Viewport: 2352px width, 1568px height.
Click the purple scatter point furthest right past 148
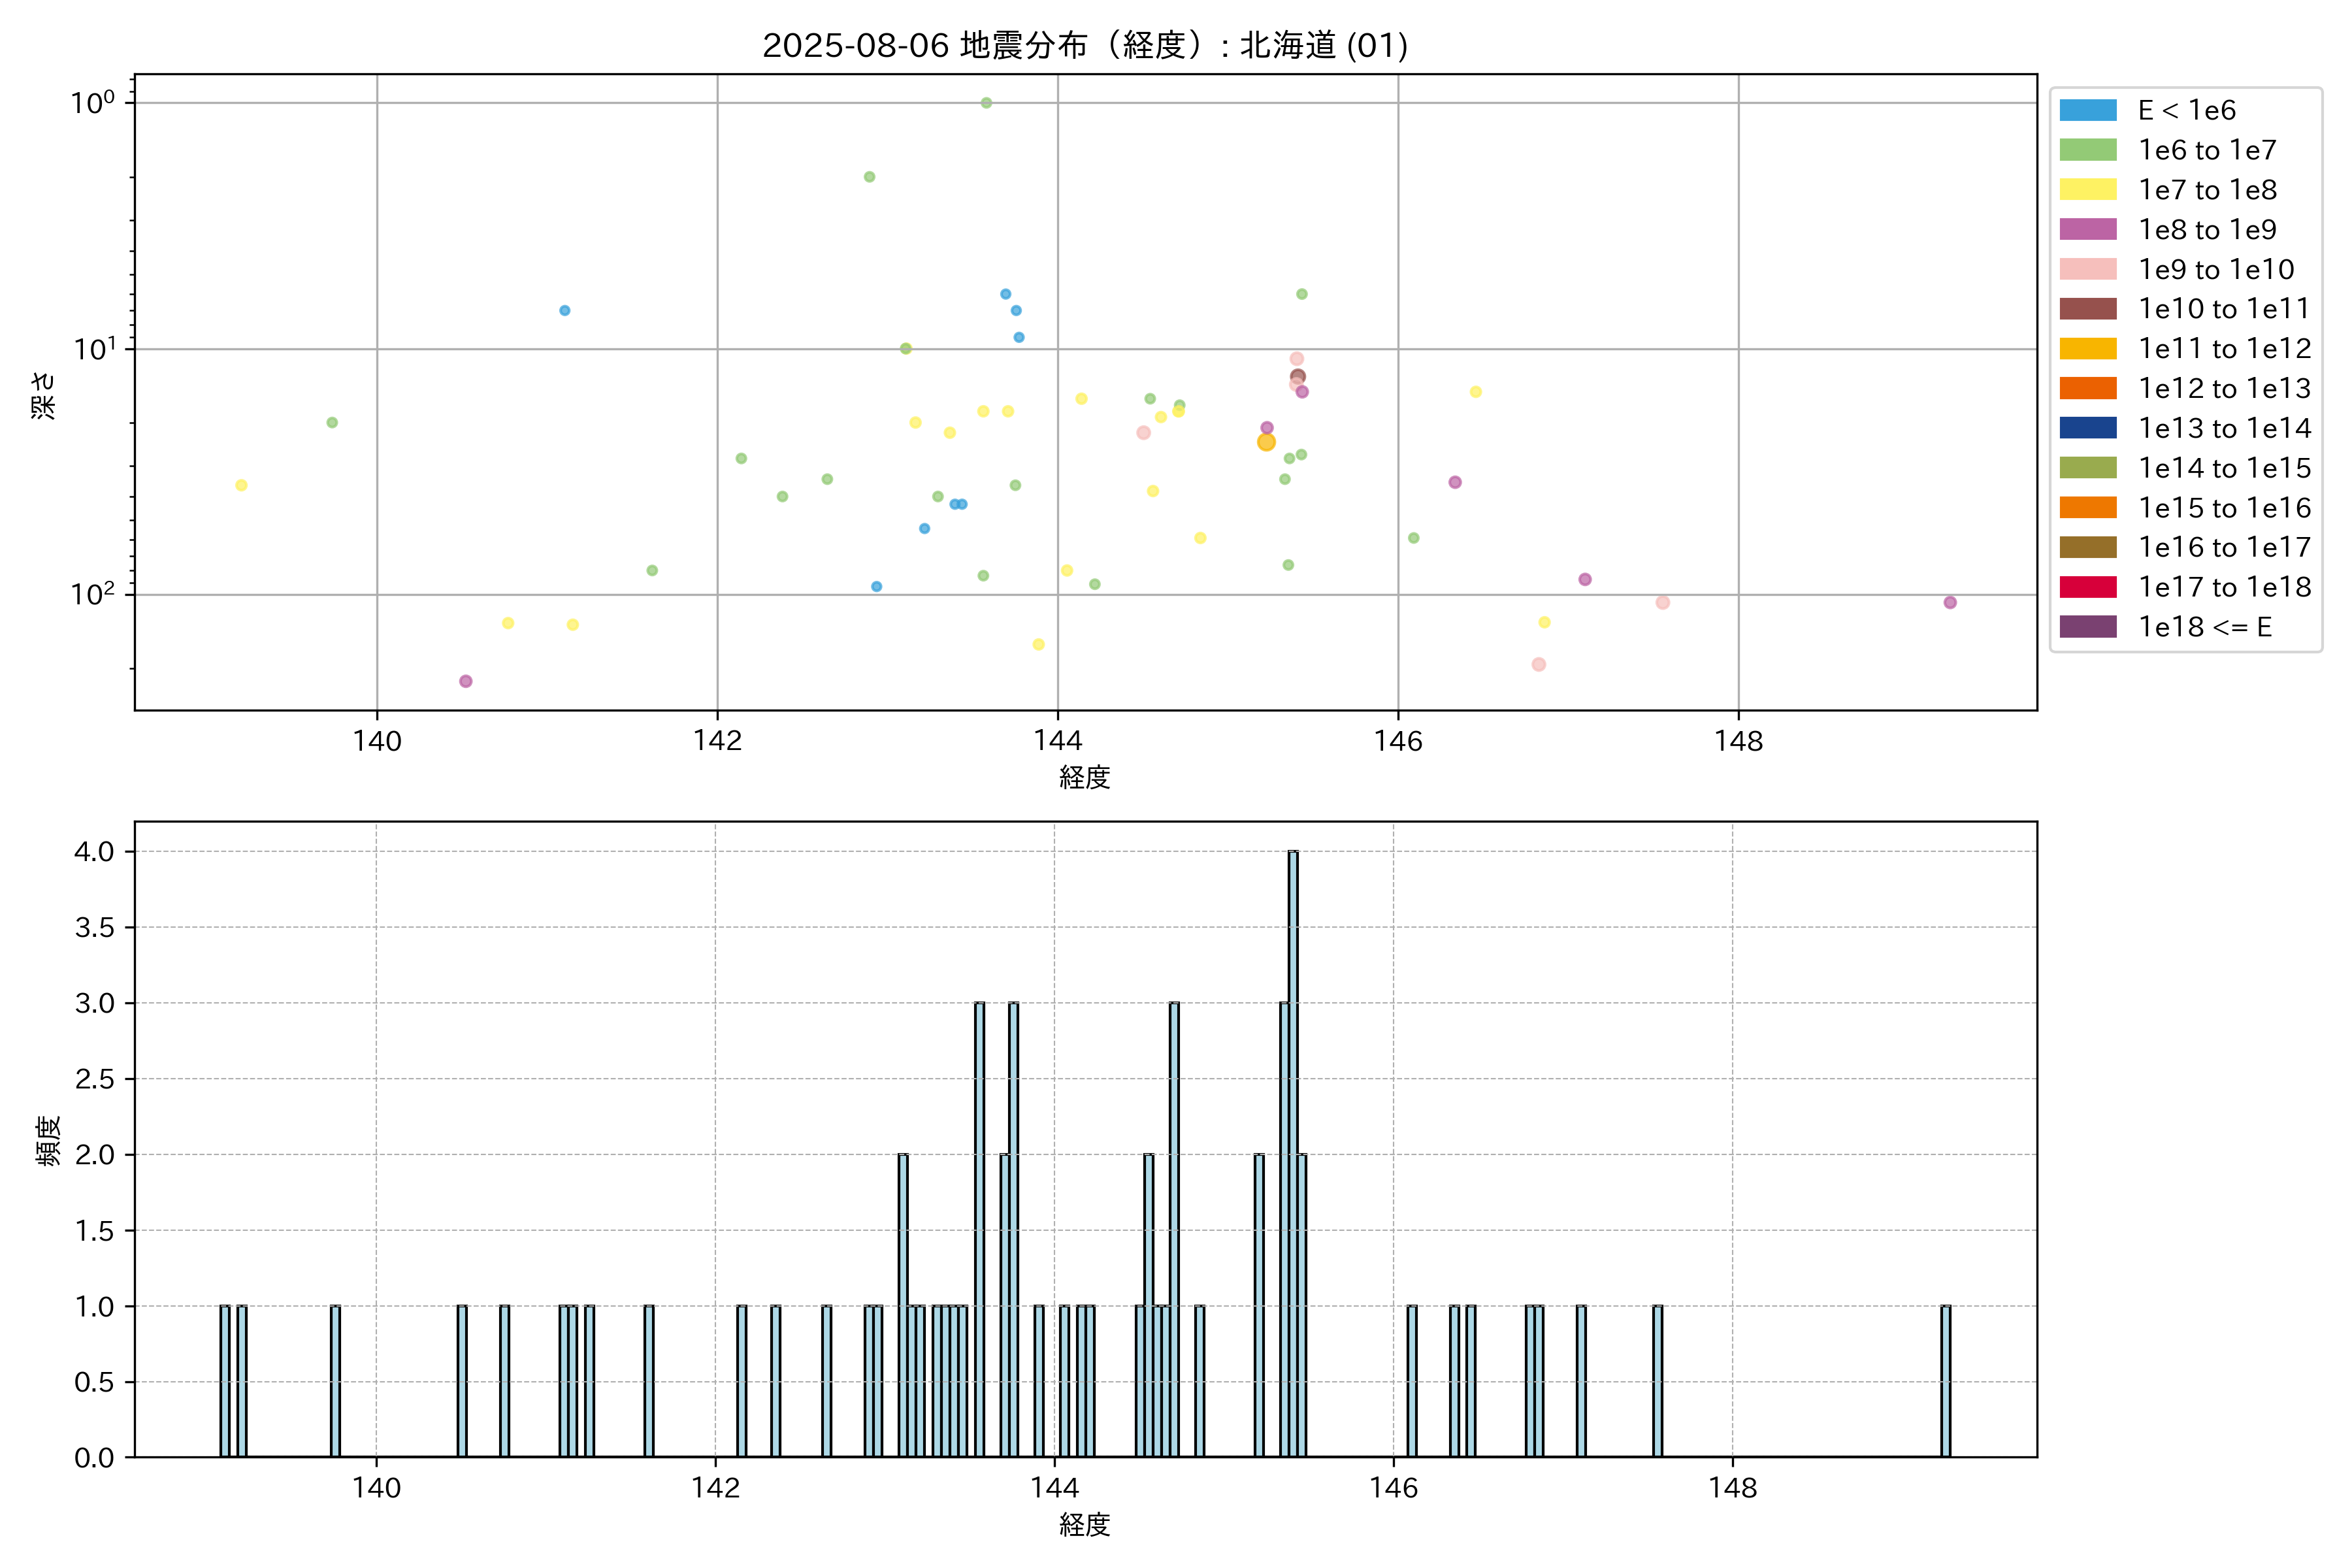click(1950, 602)
